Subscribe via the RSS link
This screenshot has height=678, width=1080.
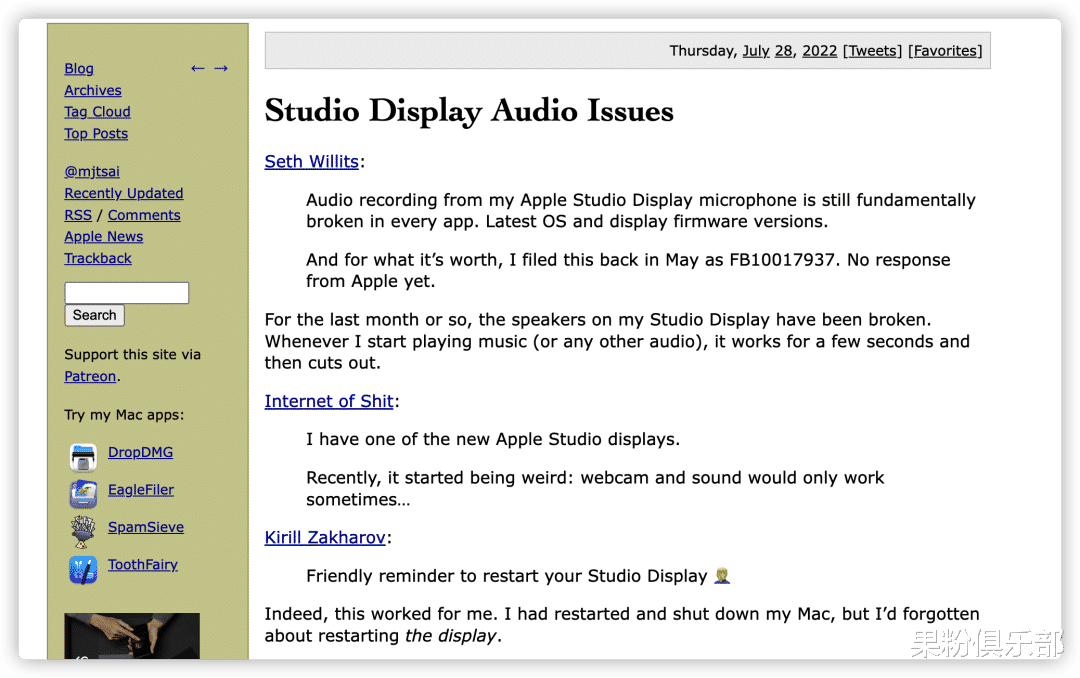(x=78, y=215)
